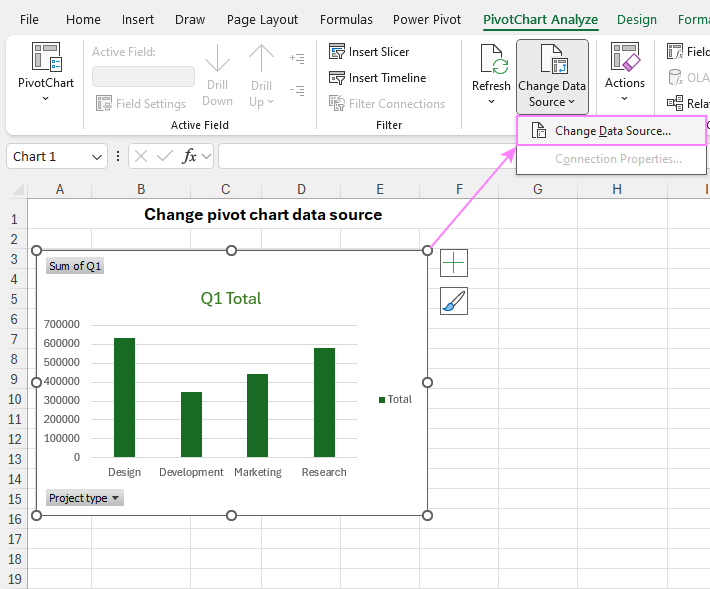
Task: Click the Insert Timeline label
Action: [387, 78]
